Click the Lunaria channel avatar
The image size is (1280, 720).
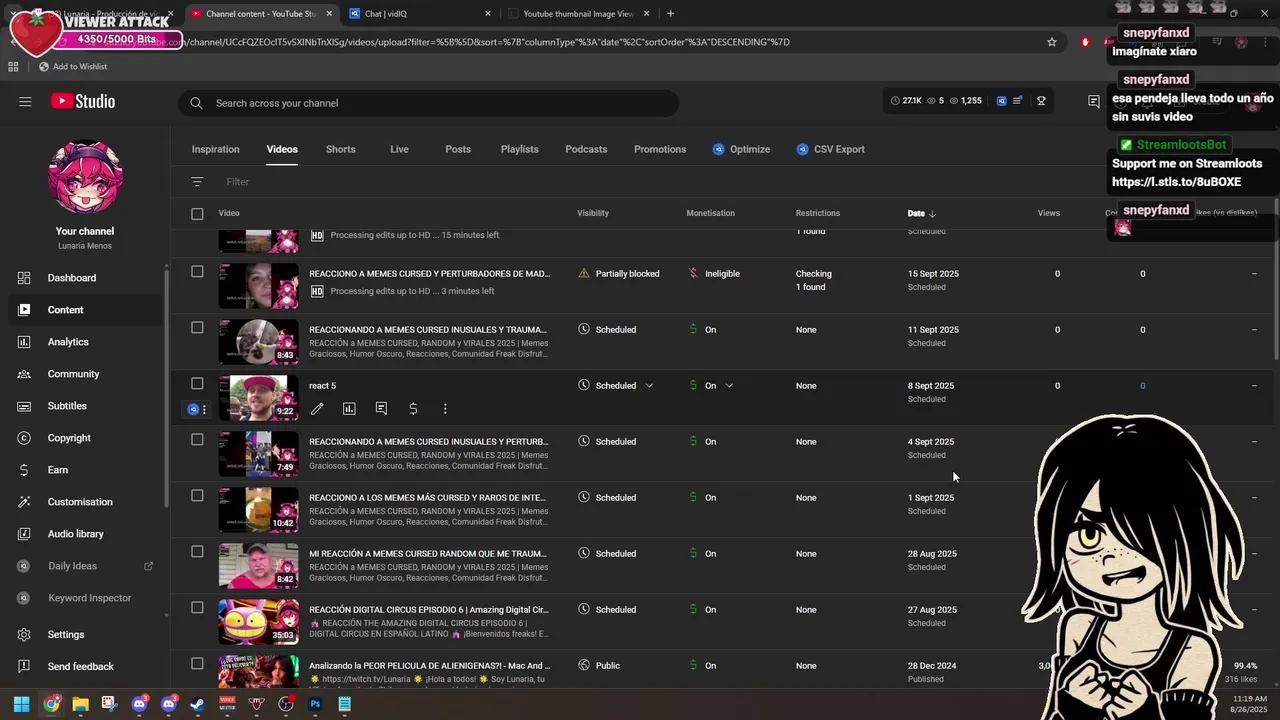point(85,177)
